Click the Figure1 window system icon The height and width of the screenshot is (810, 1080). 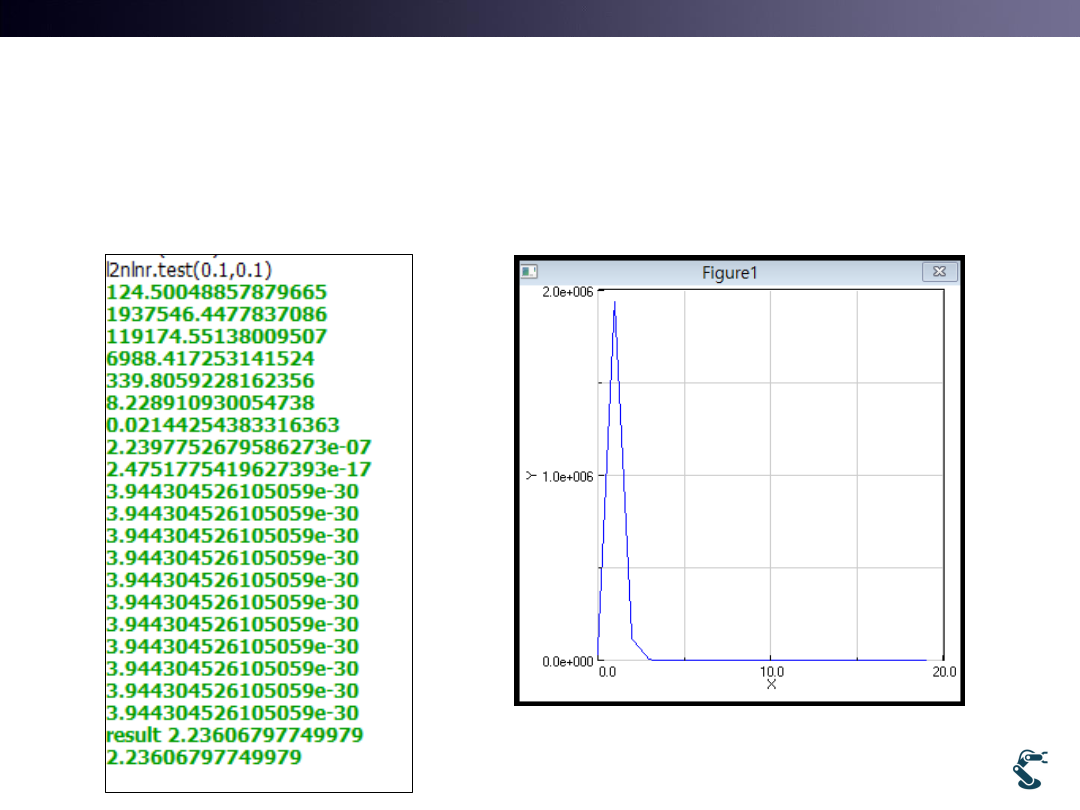[x=530, y=272]
